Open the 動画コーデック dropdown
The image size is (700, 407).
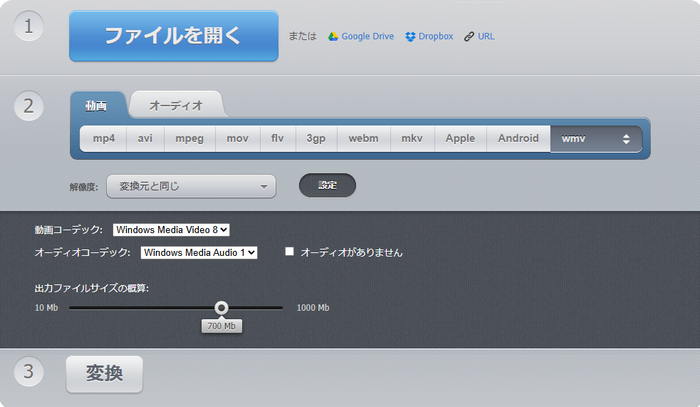coord(171,230)
